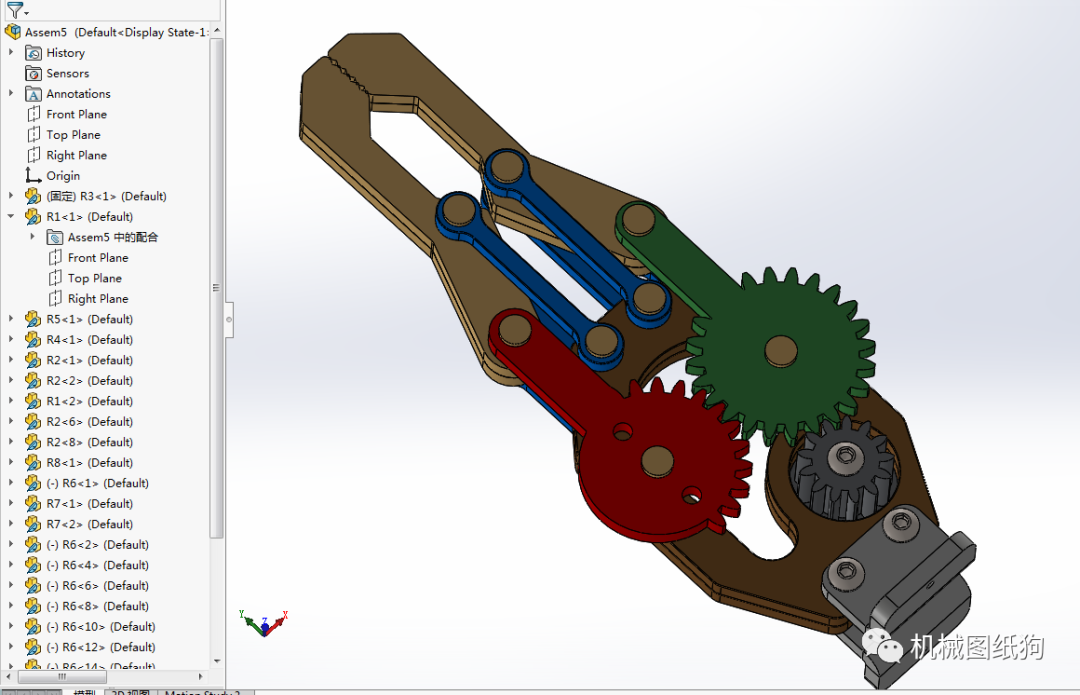Expand the History tree node
1080x695 pixels.
click(10, 52)
